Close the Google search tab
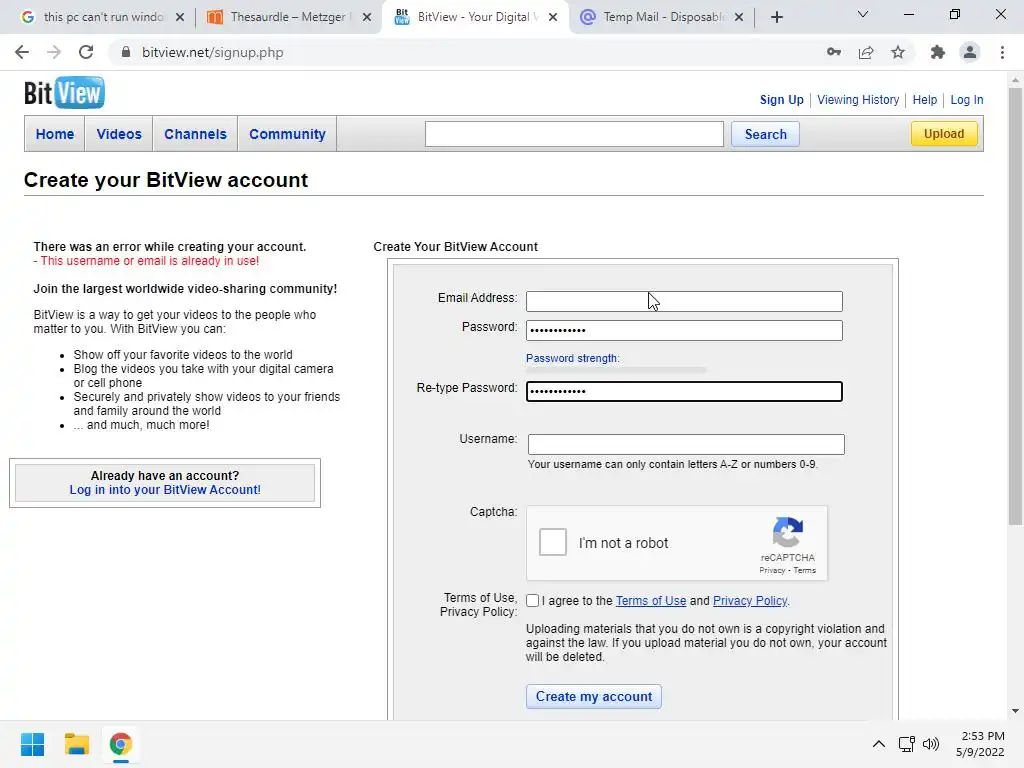Viewport: 1024px width, 768px height. 180,17
